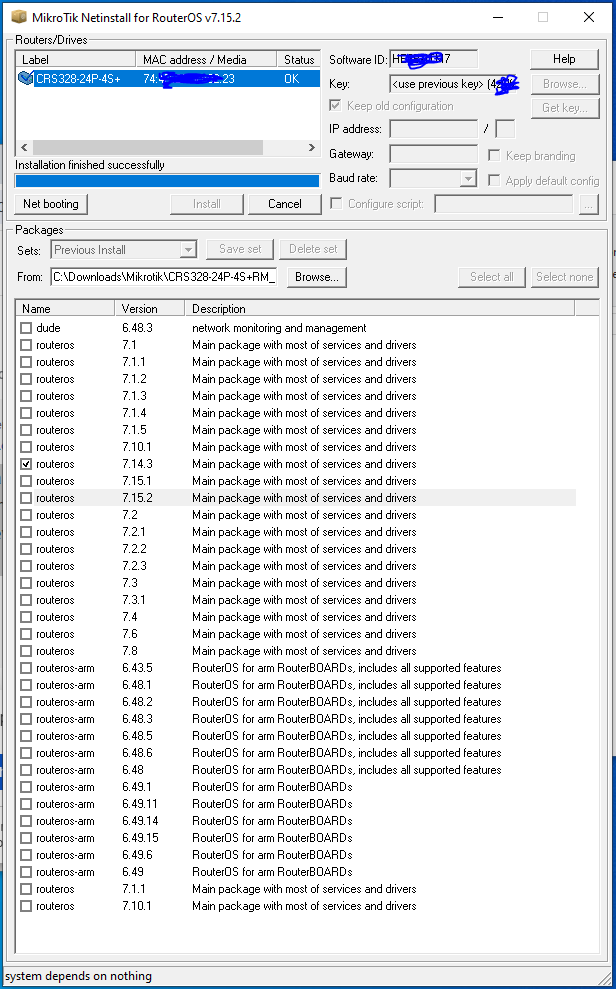Click the Cancel button

pyautogui.click(x=284, y=204)
